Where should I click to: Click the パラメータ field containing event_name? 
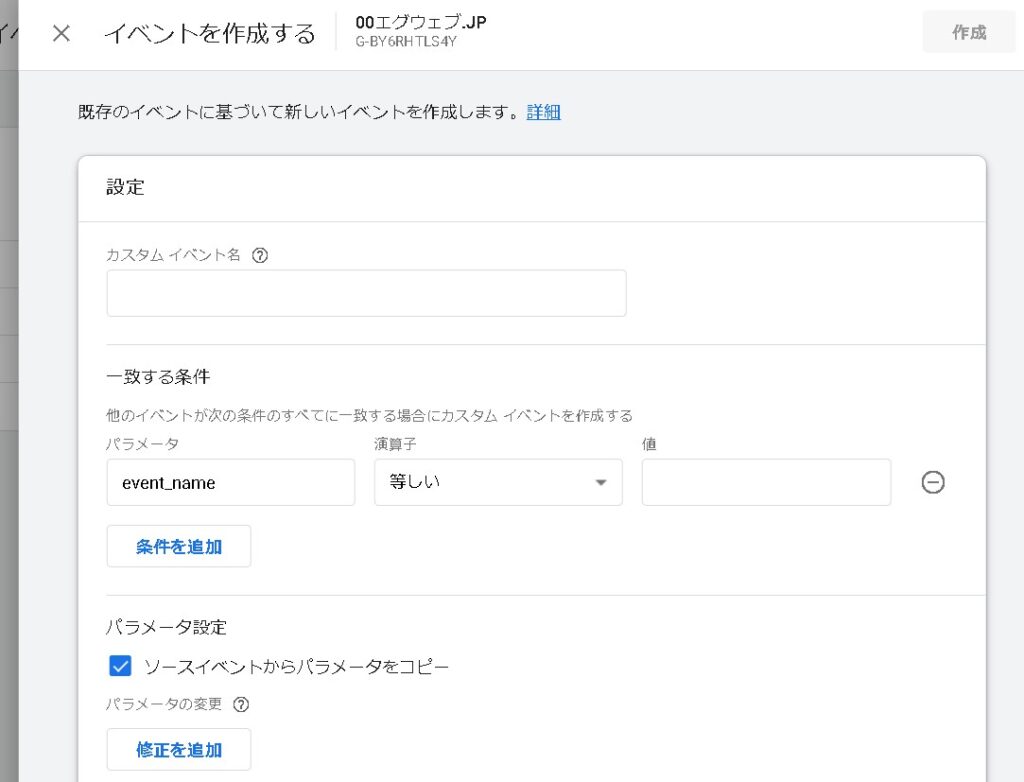pyautogui.click(x=230, y=483)
